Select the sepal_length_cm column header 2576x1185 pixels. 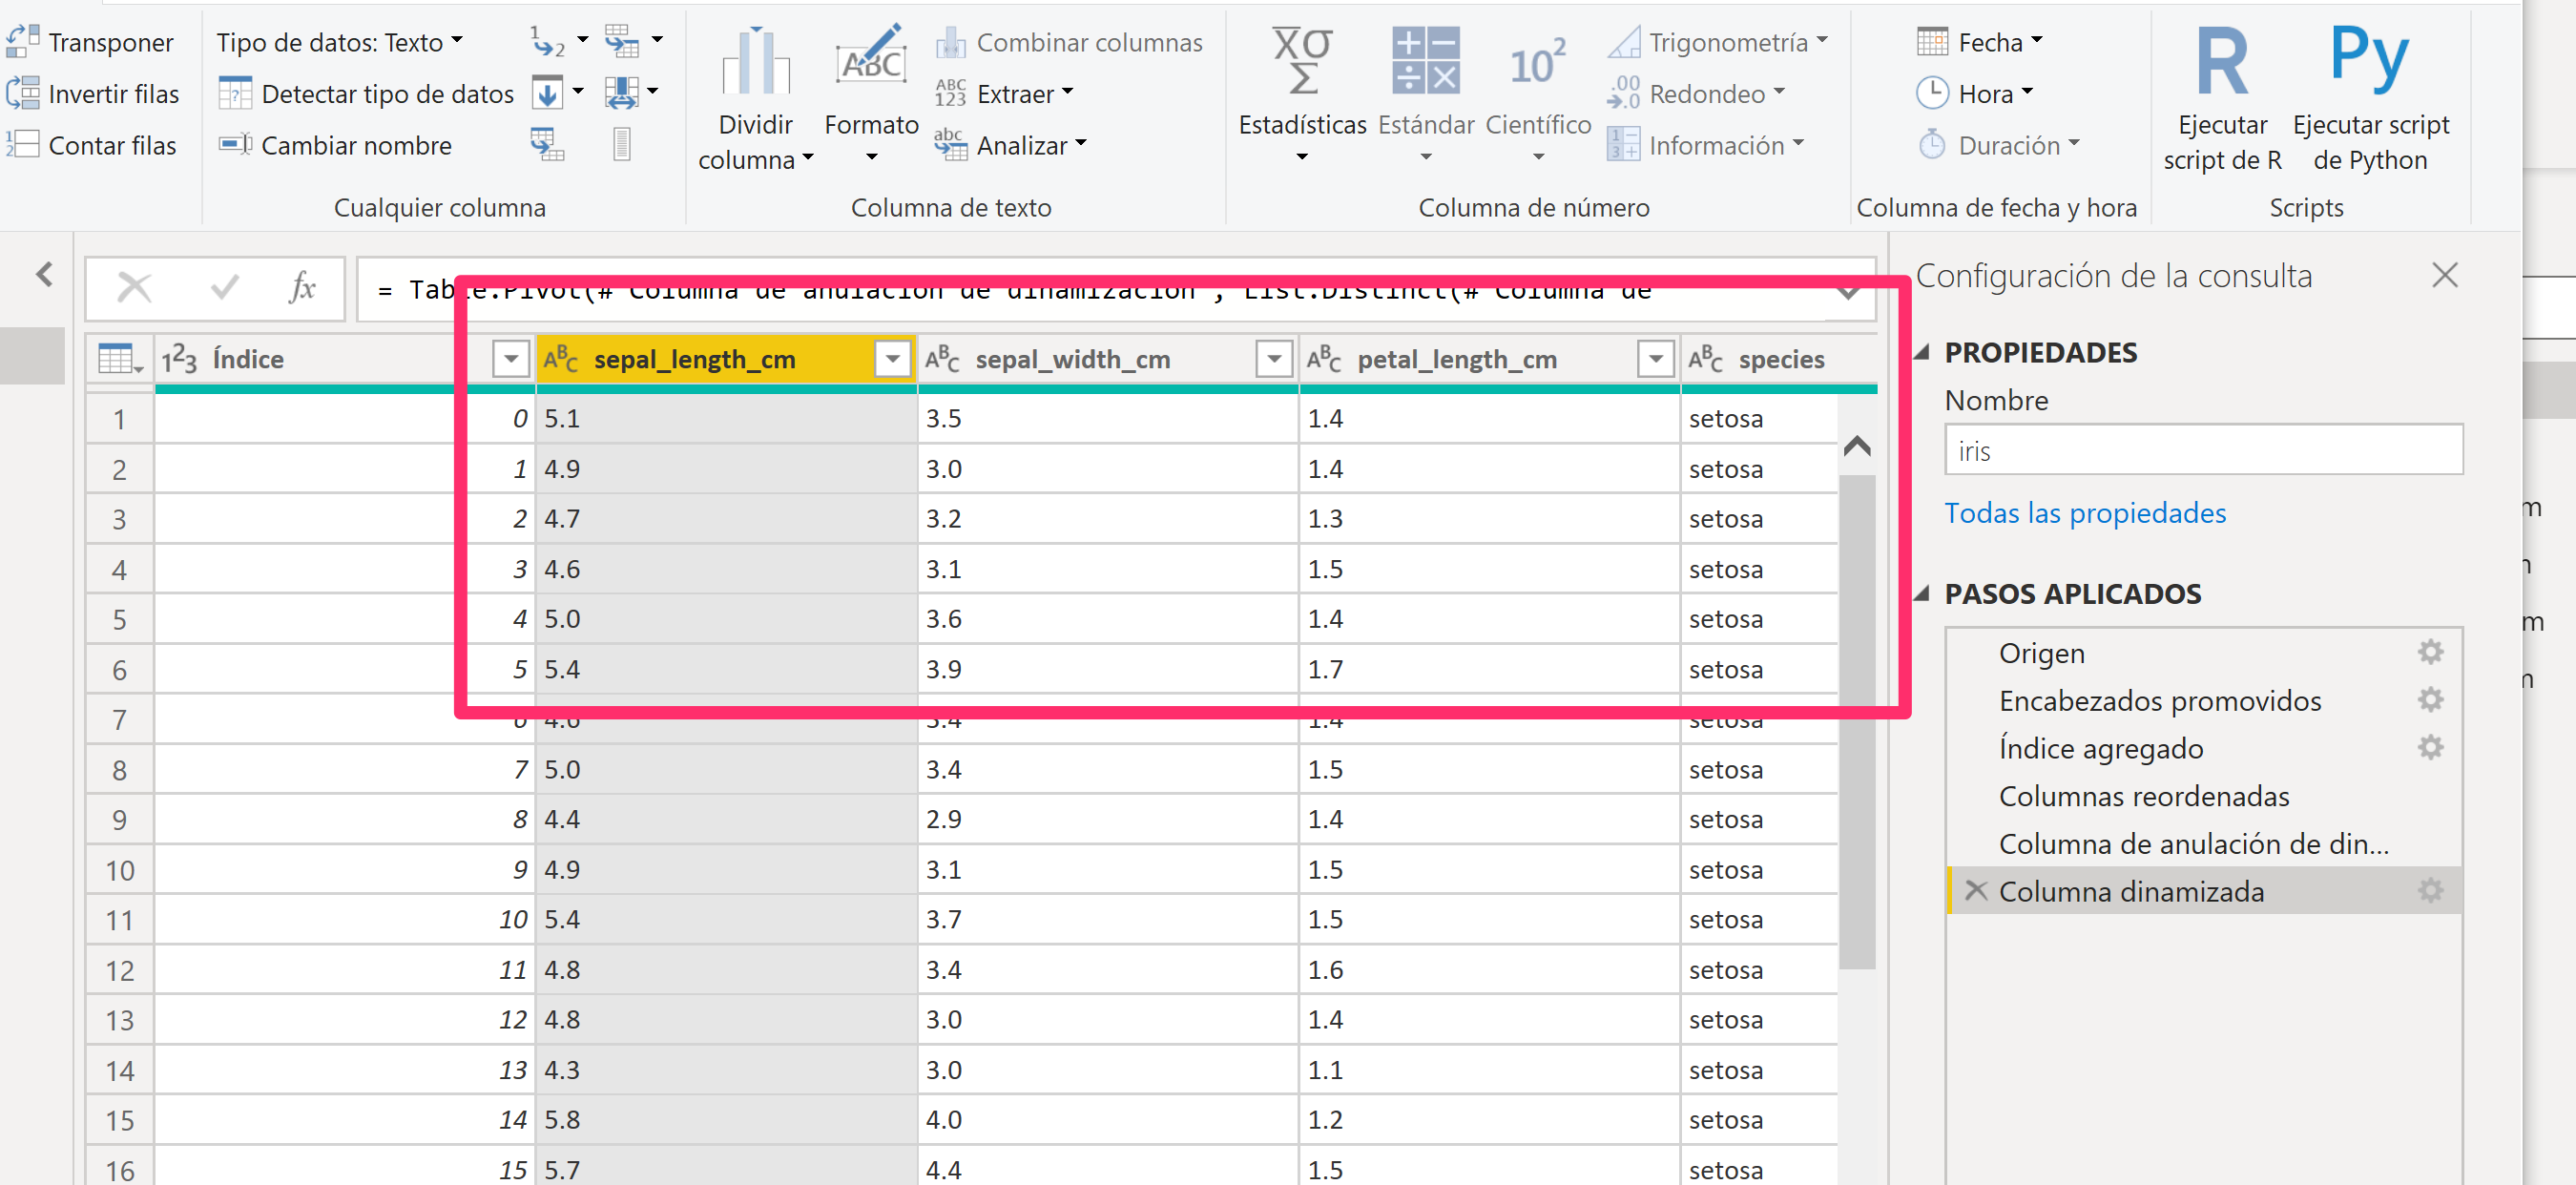coord(694,359)
